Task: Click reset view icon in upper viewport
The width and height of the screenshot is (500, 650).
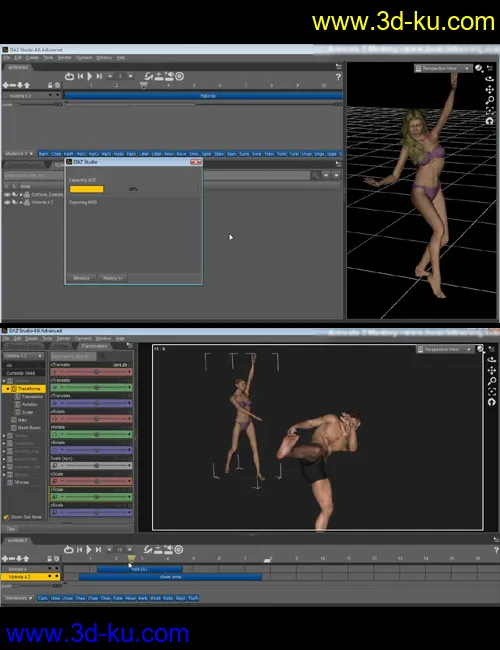Action: [x=490, y=121]
